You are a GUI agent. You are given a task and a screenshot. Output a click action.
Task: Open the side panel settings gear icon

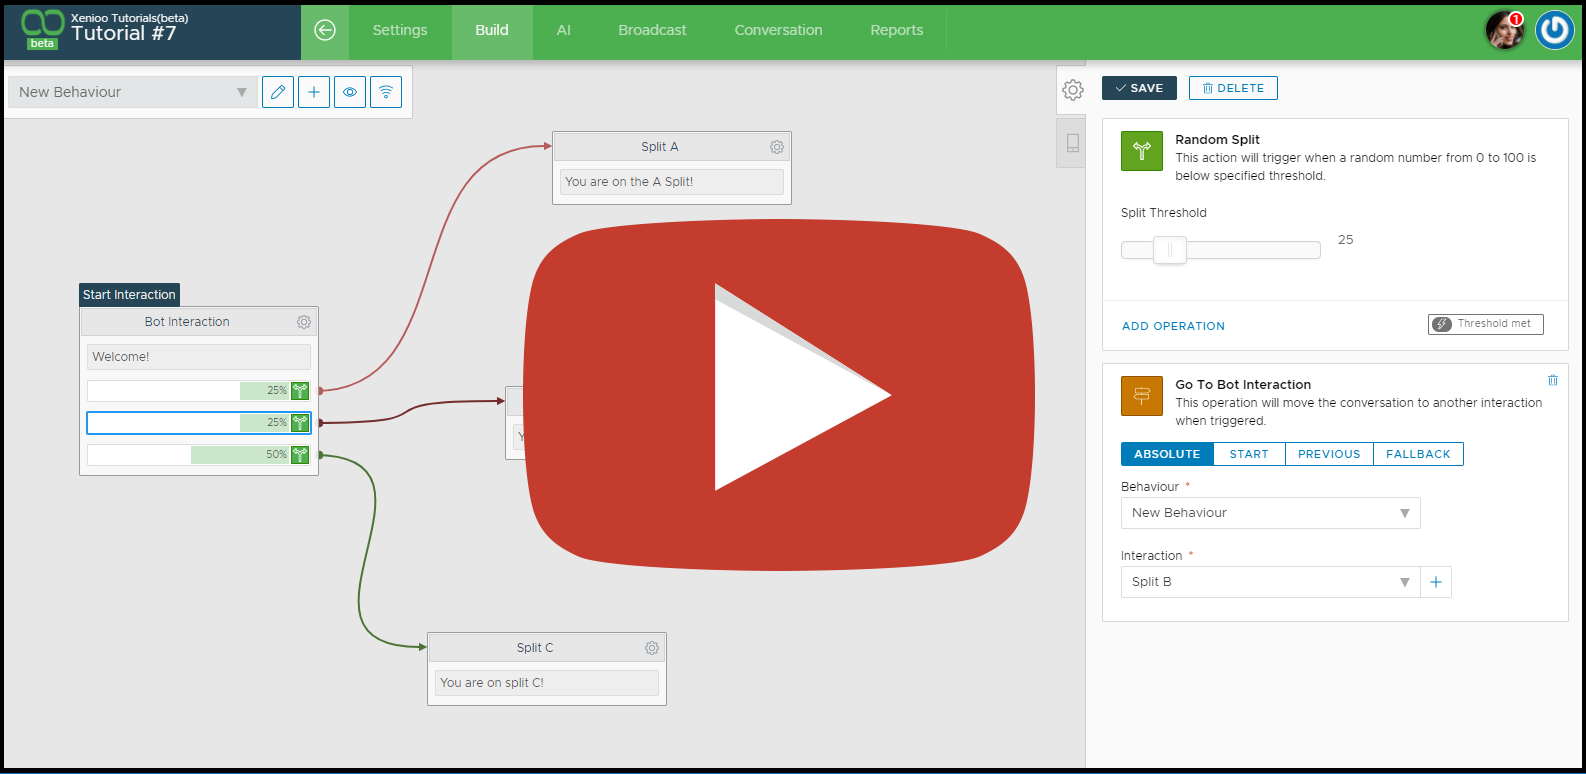point(1073,90)
